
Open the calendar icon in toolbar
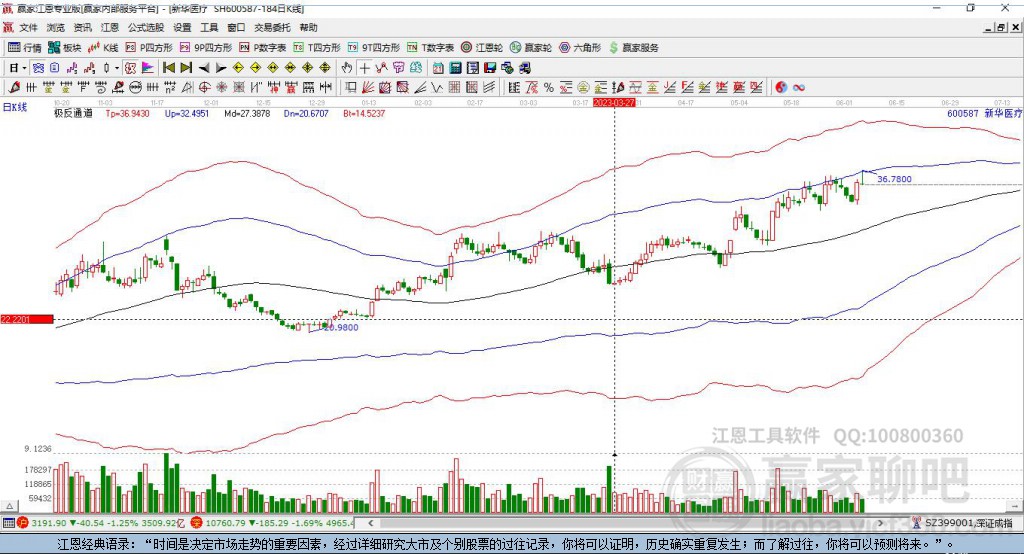point(438,68)
